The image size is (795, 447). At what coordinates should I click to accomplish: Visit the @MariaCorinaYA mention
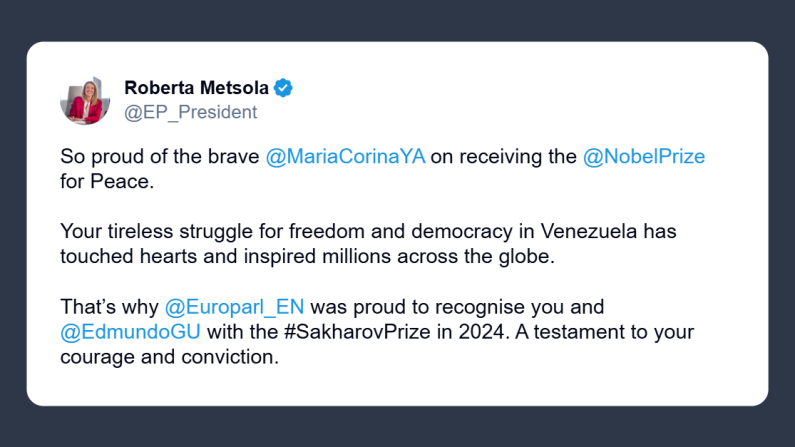click(347, 158)
